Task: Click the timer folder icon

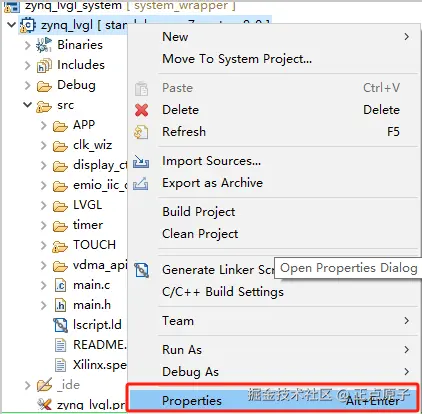Action: 60,226
